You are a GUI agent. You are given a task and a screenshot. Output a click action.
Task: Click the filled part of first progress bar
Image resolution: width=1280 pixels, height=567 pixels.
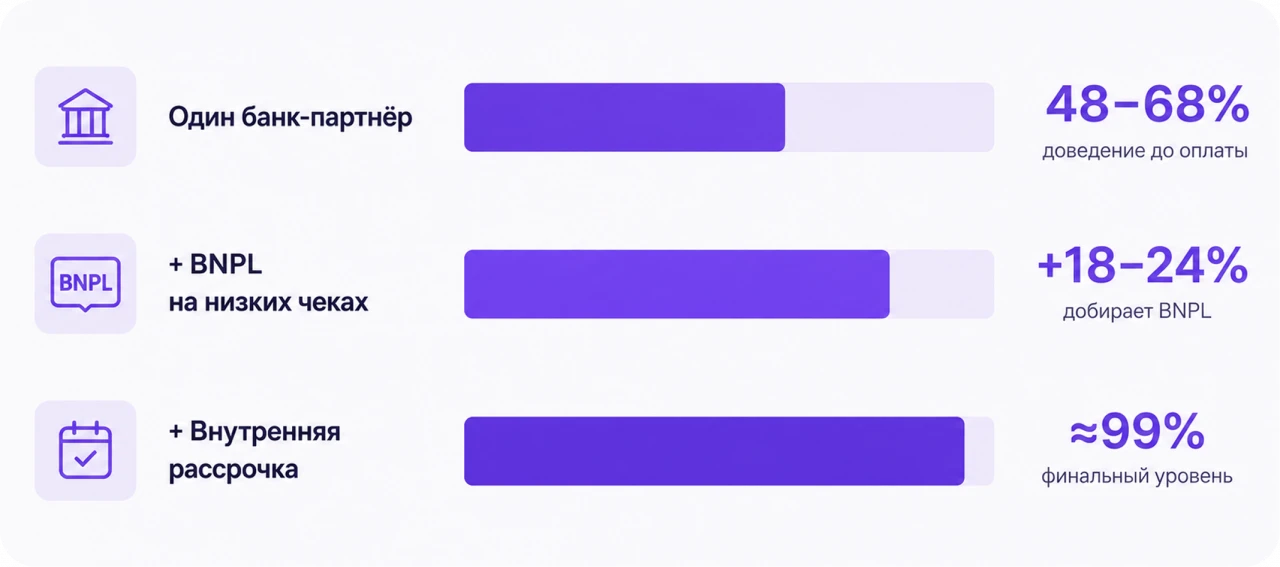tap(624, 117)
